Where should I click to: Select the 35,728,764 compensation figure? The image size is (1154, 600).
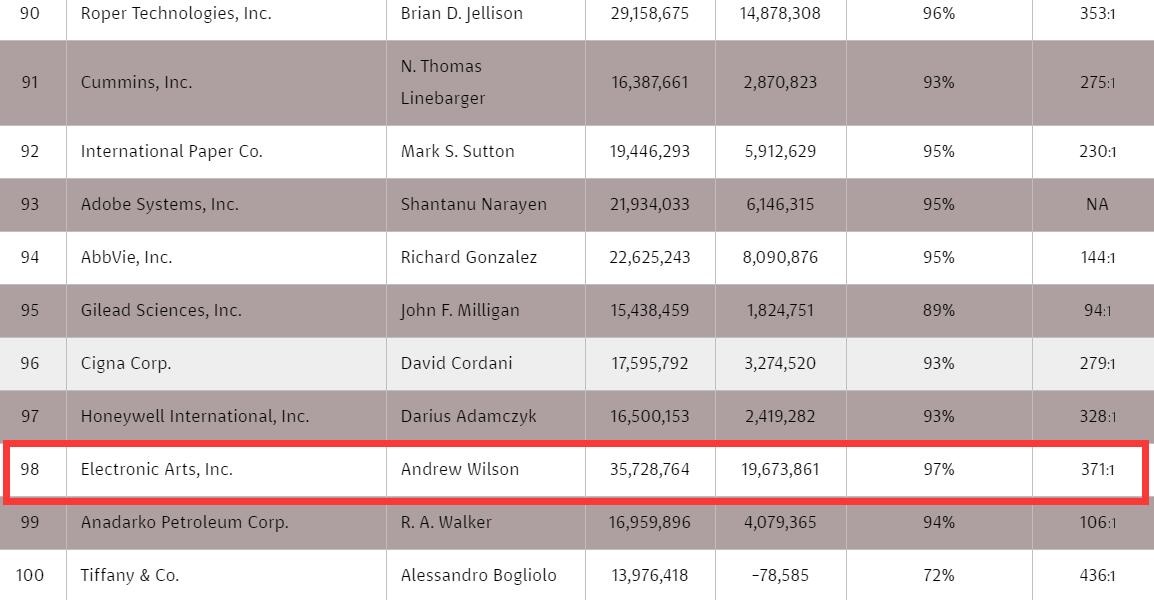(x=649, y=469)
